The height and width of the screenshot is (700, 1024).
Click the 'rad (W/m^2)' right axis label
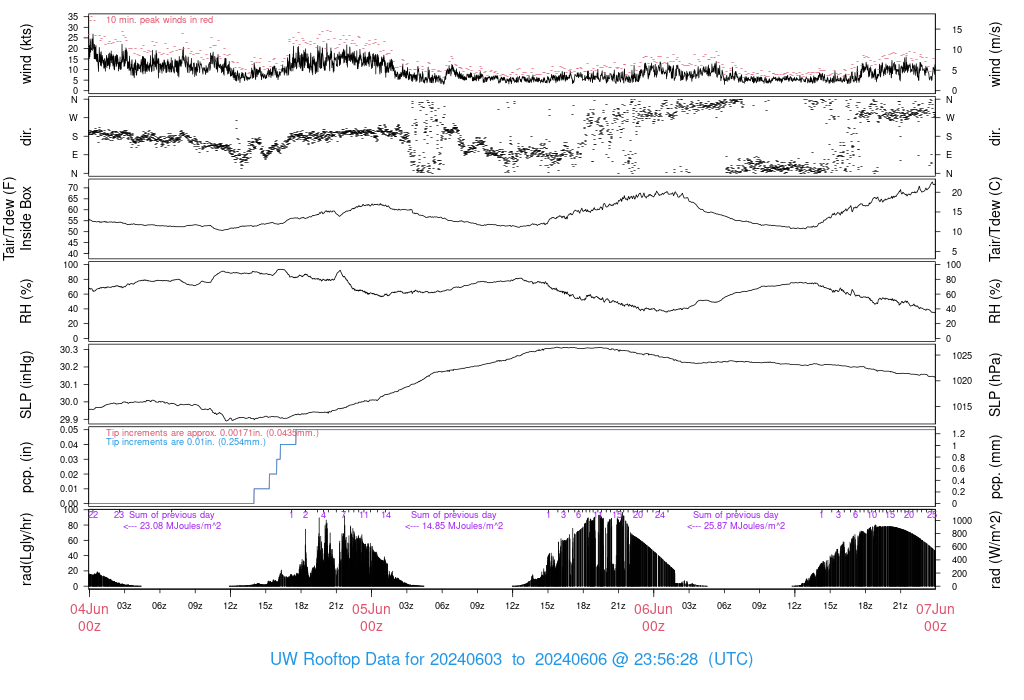coord(995,549)
